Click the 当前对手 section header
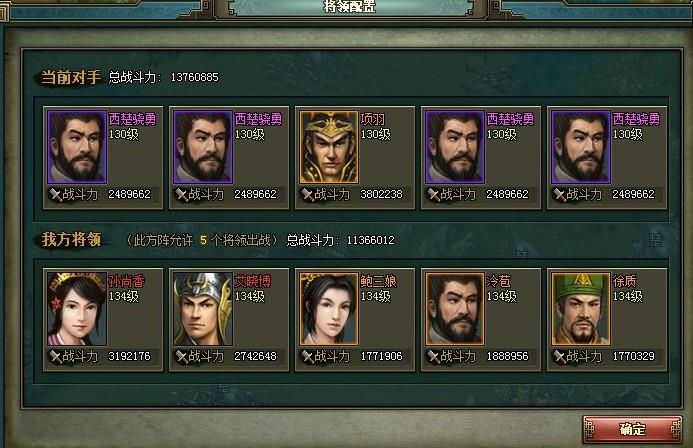693x448 pixels. [71, 77]
